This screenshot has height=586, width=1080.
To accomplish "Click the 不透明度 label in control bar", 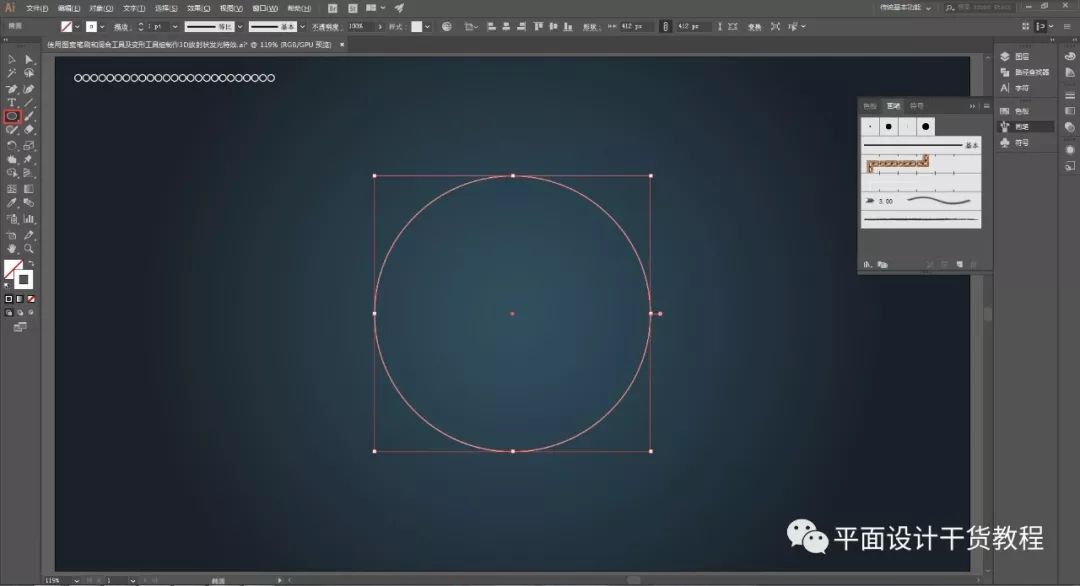I will [326, 27].
